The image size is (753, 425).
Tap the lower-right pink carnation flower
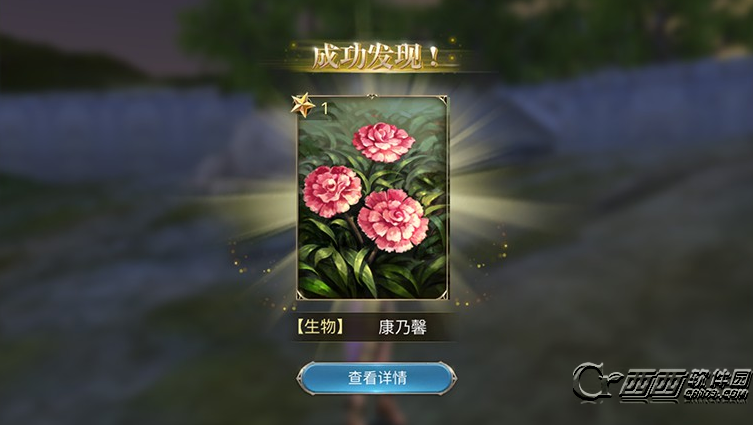tap(393, 220)
